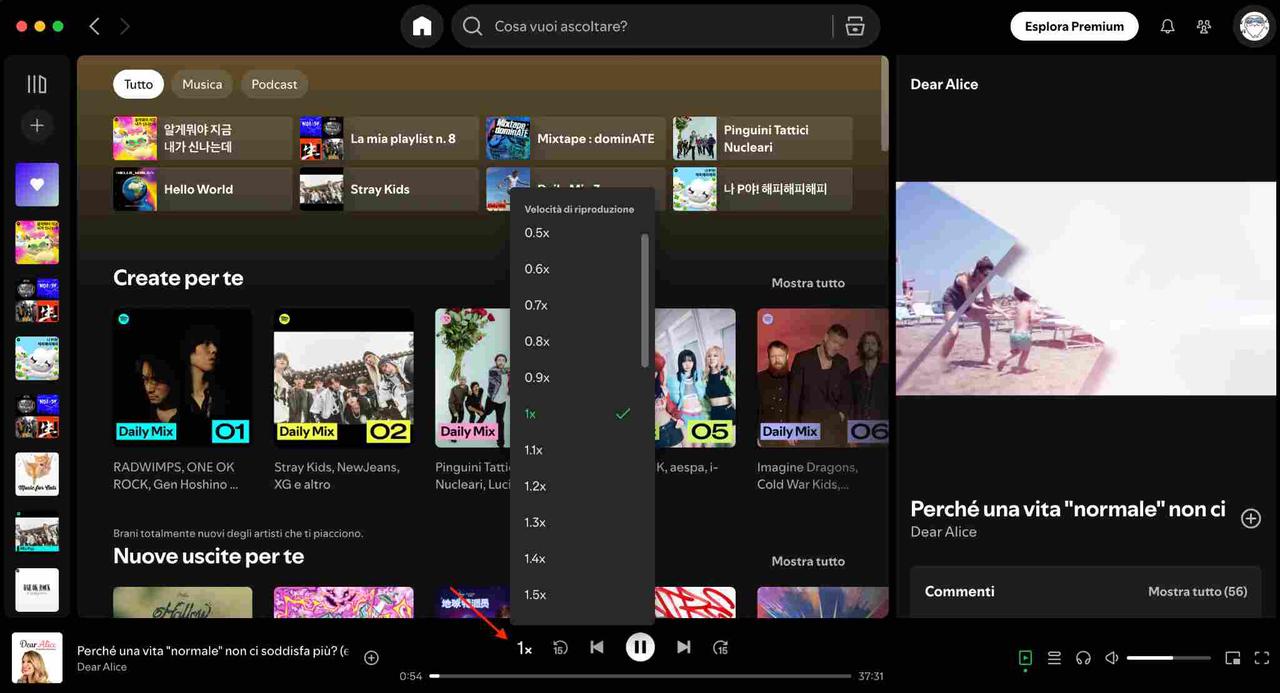Pause the current episode
Viewport: 1280px width, 693px height.
(640, 647)
